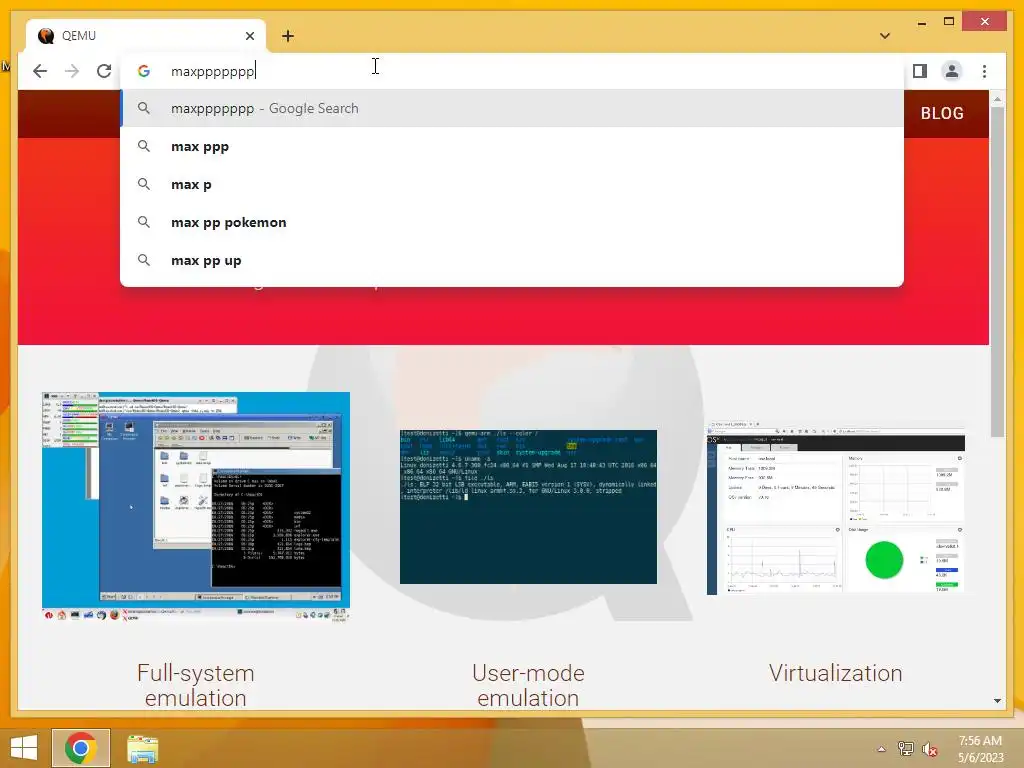The width and height of the screenshot is (1024, 768).
Task: Open the Windows Start button
Action: [24, 748]
